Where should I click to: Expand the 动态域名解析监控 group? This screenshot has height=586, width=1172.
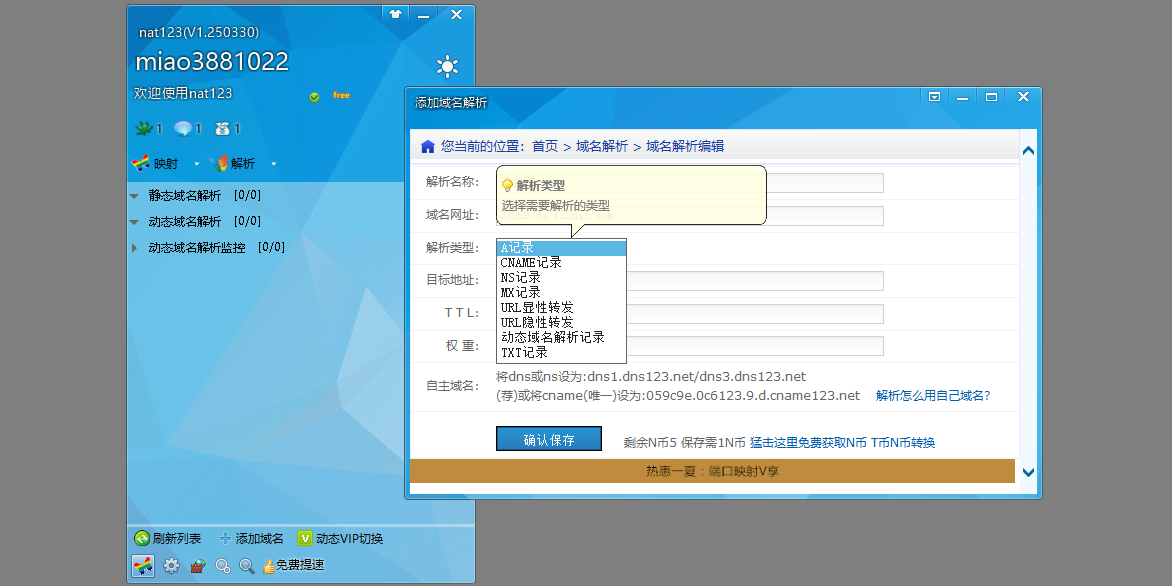135,247
